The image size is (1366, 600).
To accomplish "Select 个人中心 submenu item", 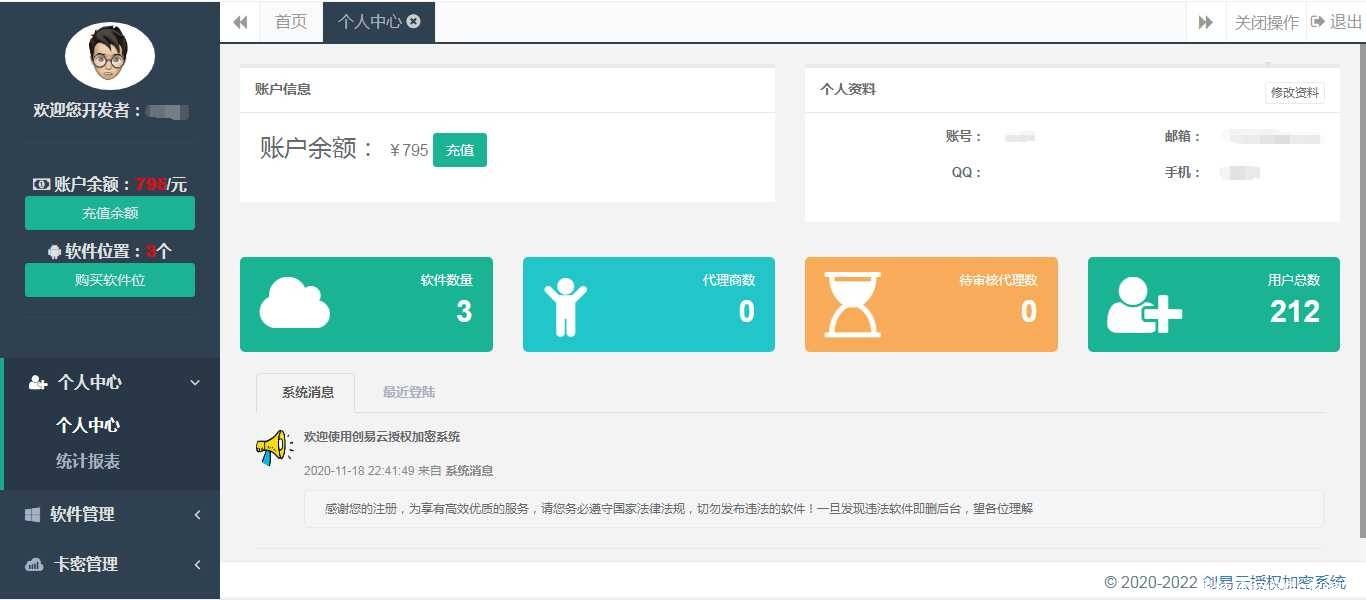I will 88,425.
